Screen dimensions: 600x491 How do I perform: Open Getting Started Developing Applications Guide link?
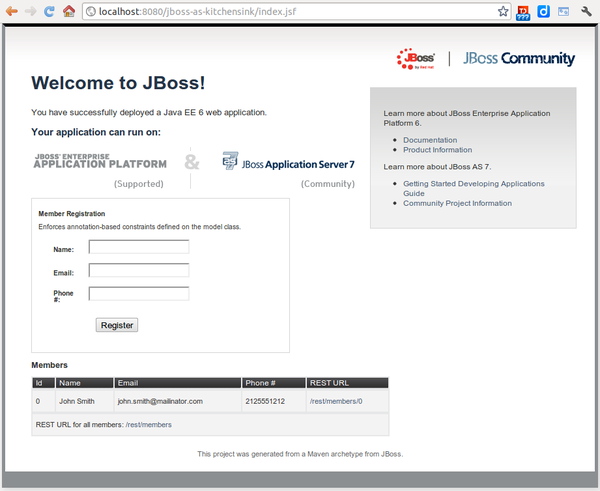pyautogui.click(x=474, y=189)
